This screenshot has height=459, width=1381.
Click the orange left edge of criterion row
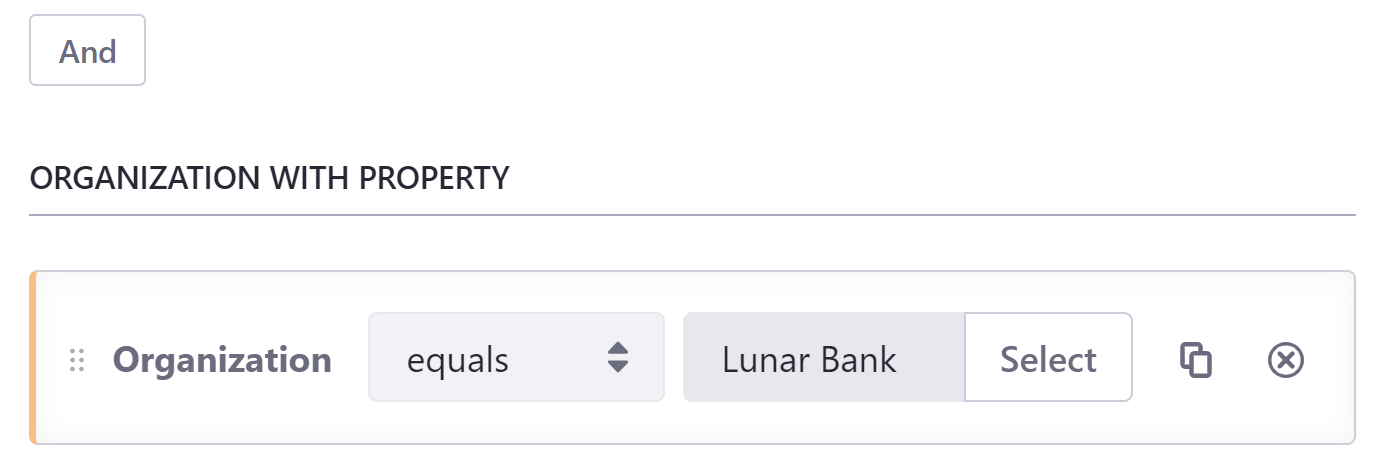click(x=33, y=357)
